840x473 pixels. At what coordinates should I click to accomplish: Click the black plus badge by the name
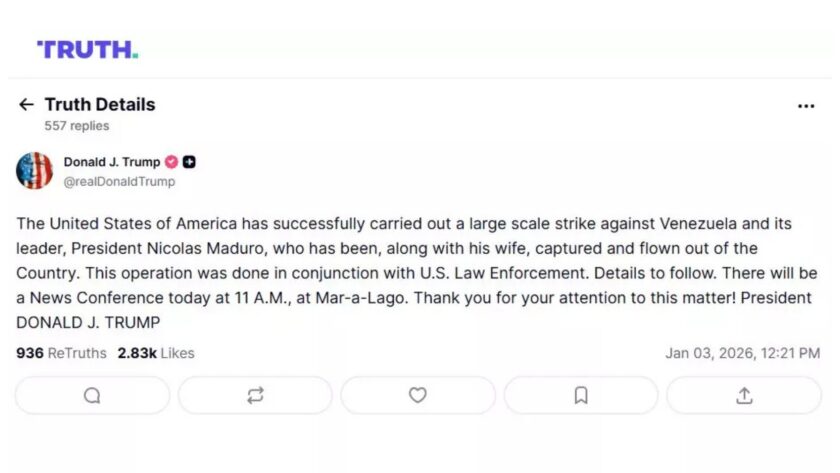coord(189,162)
